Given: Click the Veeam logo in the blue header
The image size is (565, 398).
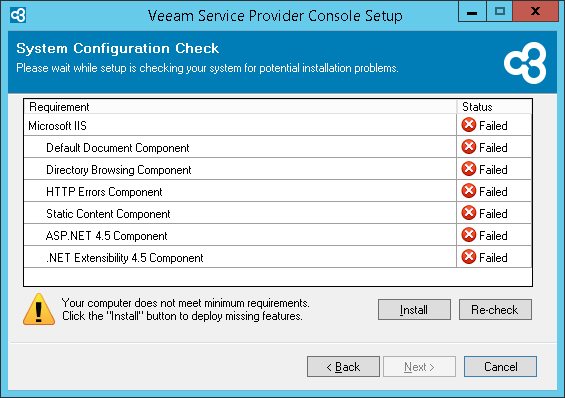Looking at the screenshot, I should (x=525, y=63).
